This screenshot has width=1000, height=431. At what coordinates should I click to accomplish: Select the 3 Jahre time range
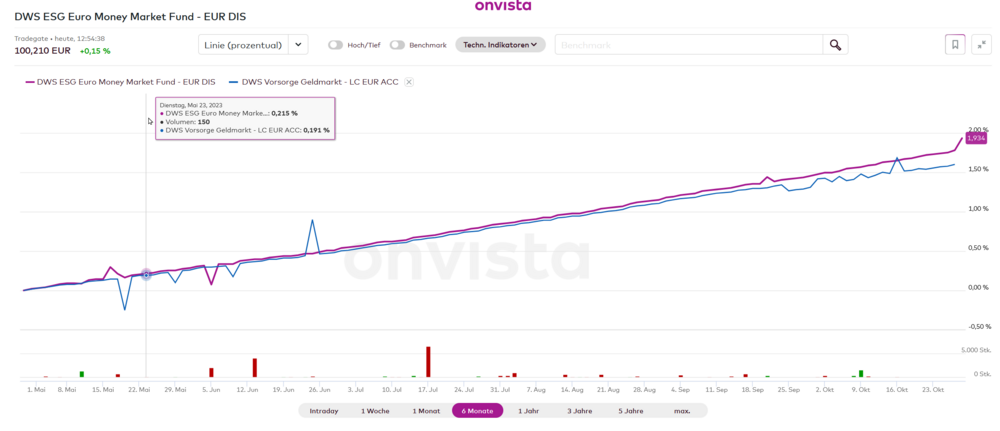(x=578, y=411)
